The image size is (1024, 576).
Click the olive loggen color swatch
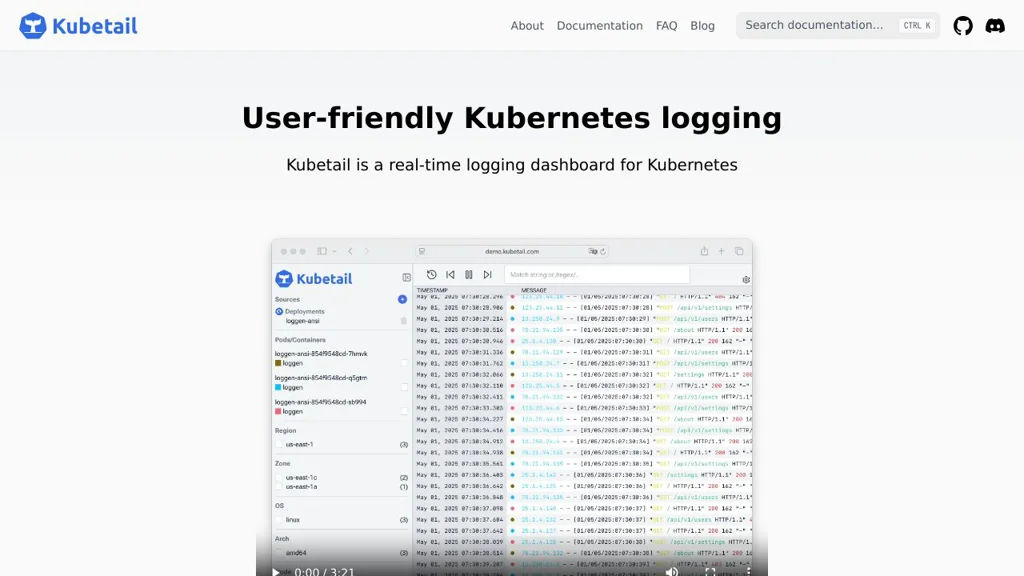tap(278, 363)
